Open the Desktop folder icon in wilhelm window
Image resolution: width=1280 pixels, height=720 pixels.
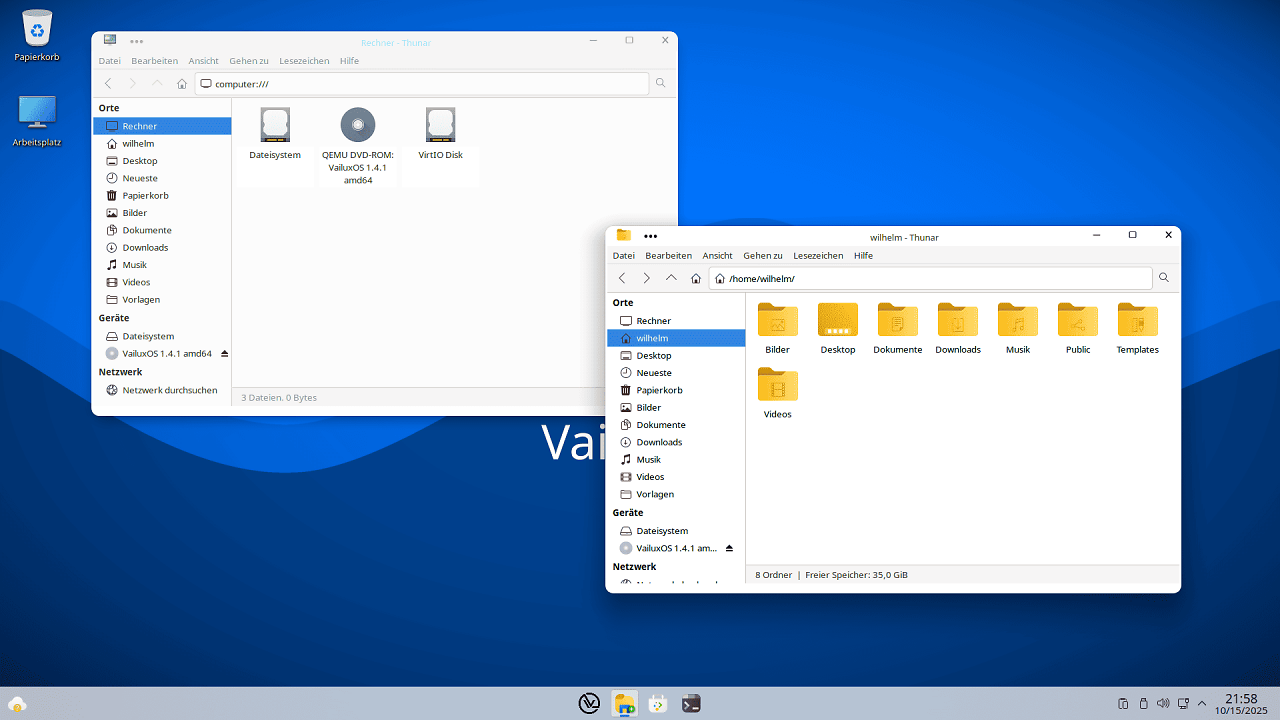[838, 320]
